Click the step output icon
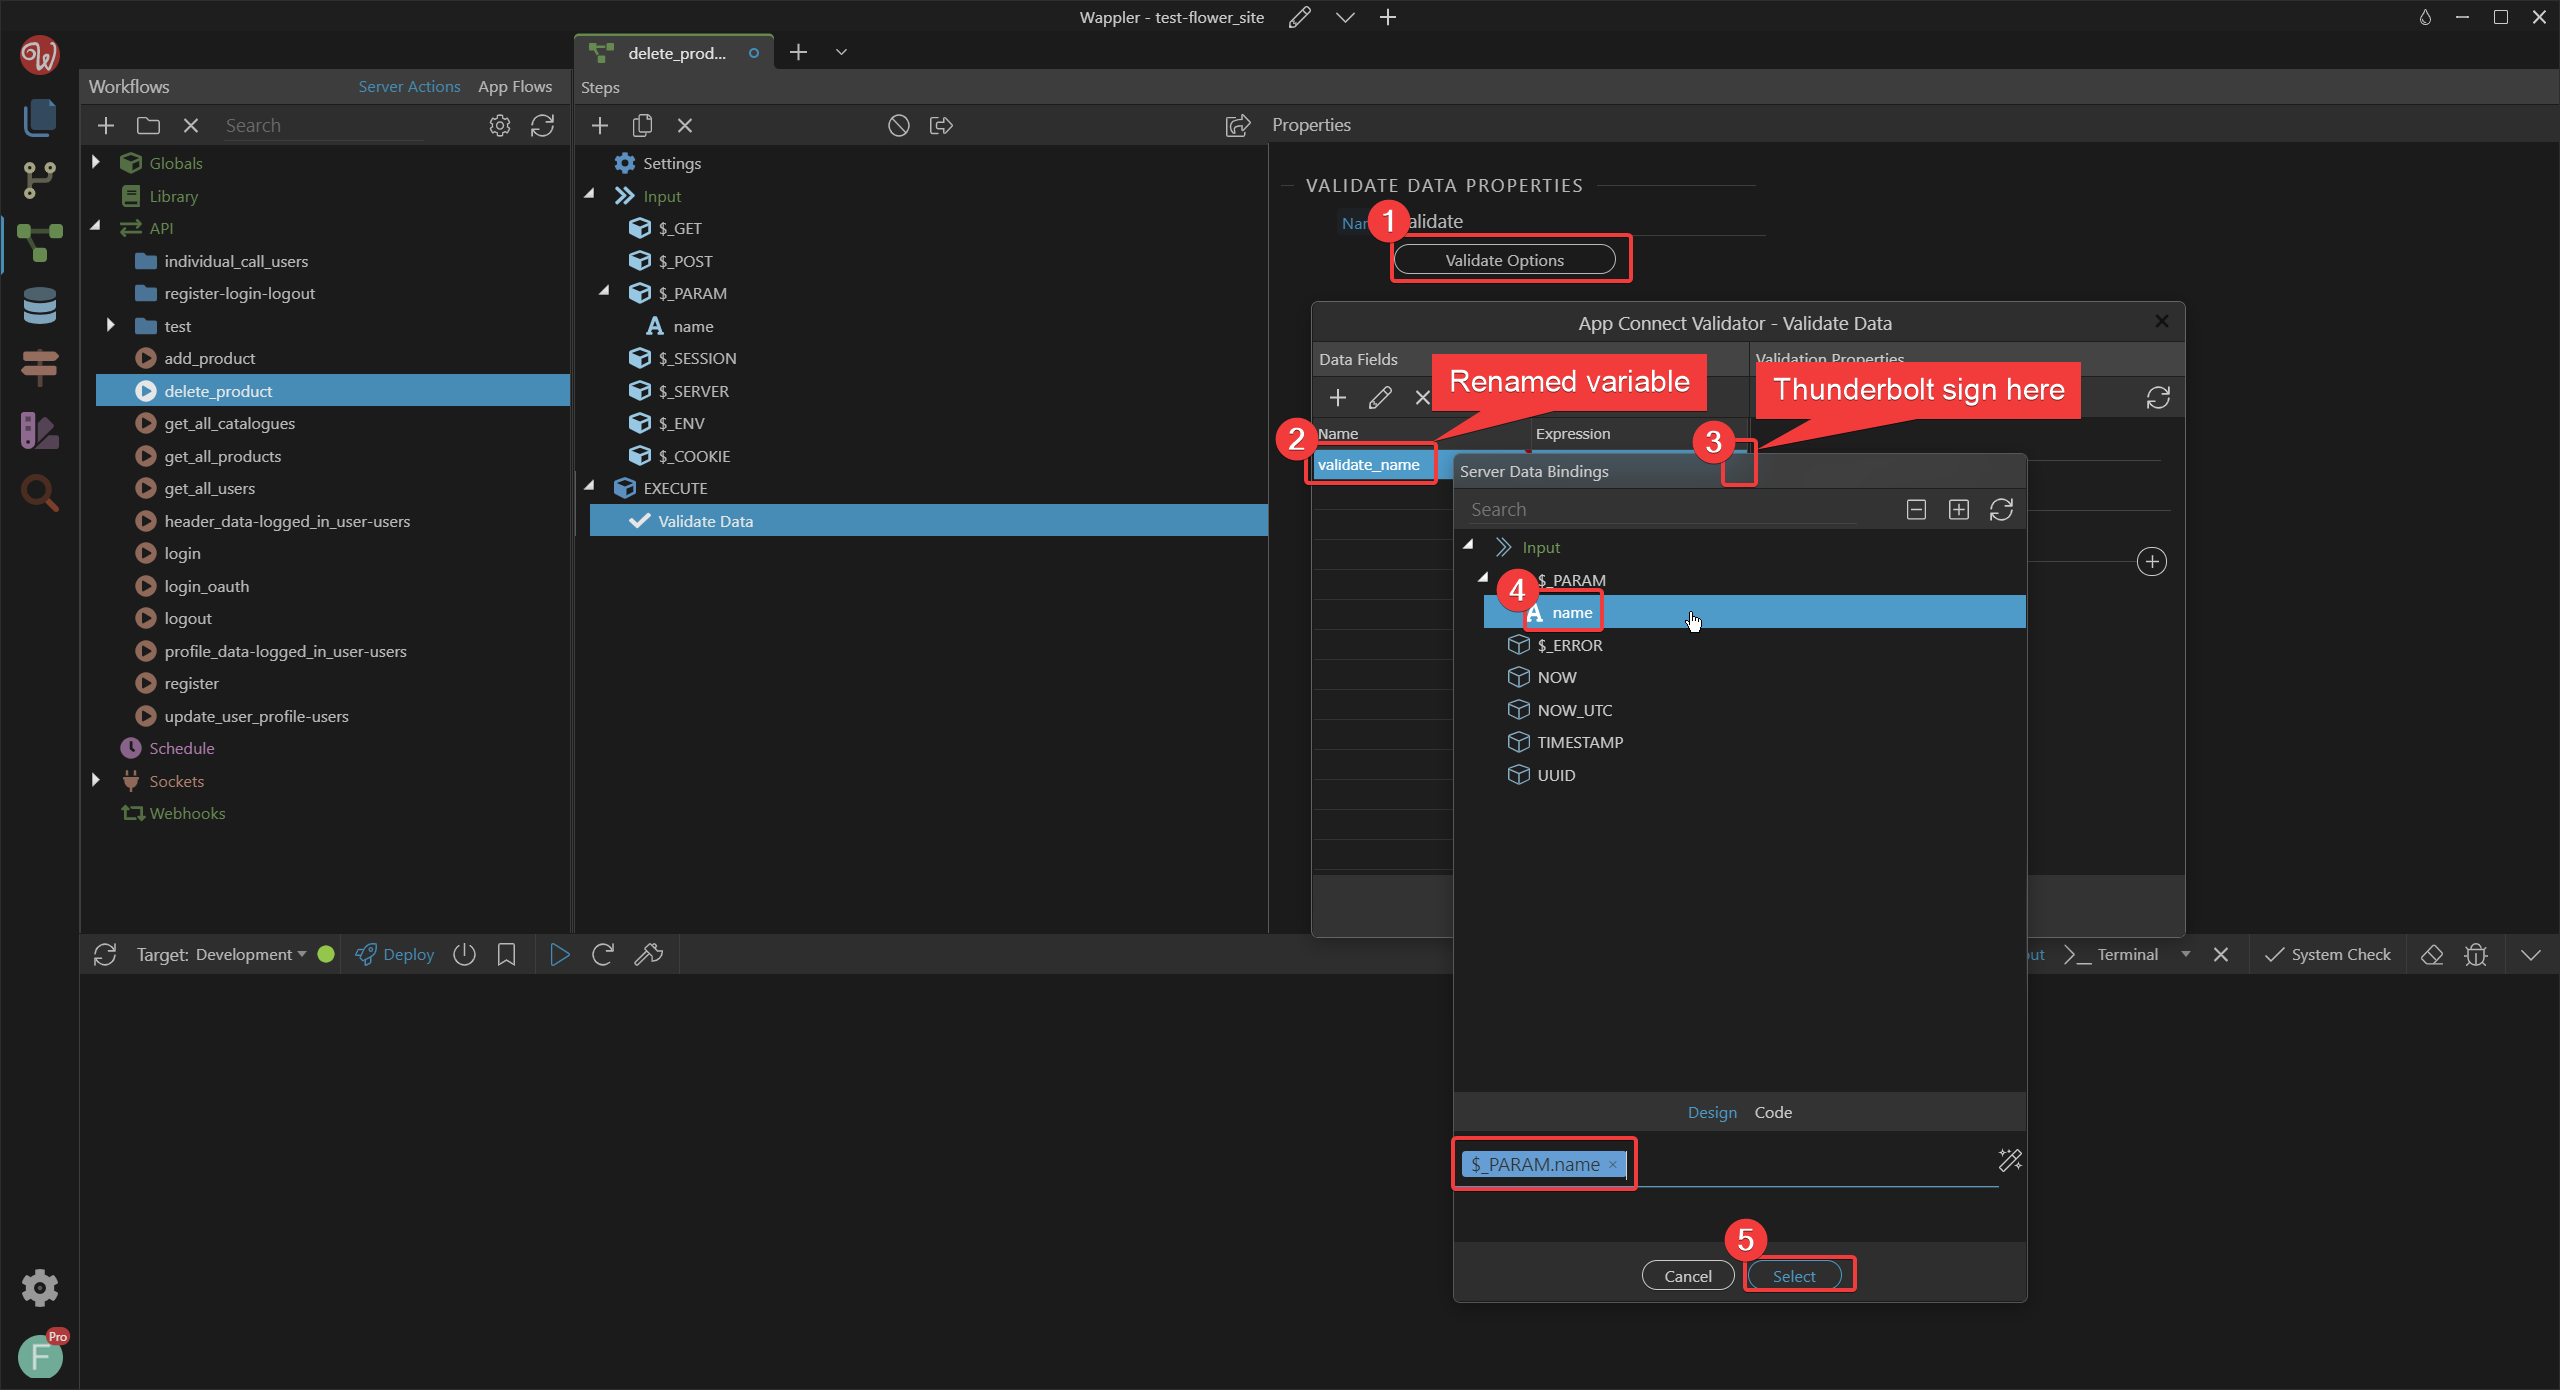 (x=941, y=125)
